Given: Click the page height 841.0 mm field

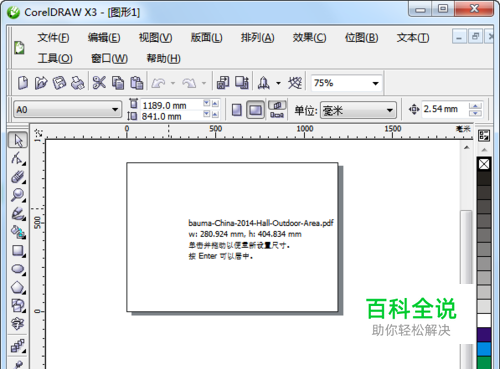Looking at the screenshot, I should [171, 116].
